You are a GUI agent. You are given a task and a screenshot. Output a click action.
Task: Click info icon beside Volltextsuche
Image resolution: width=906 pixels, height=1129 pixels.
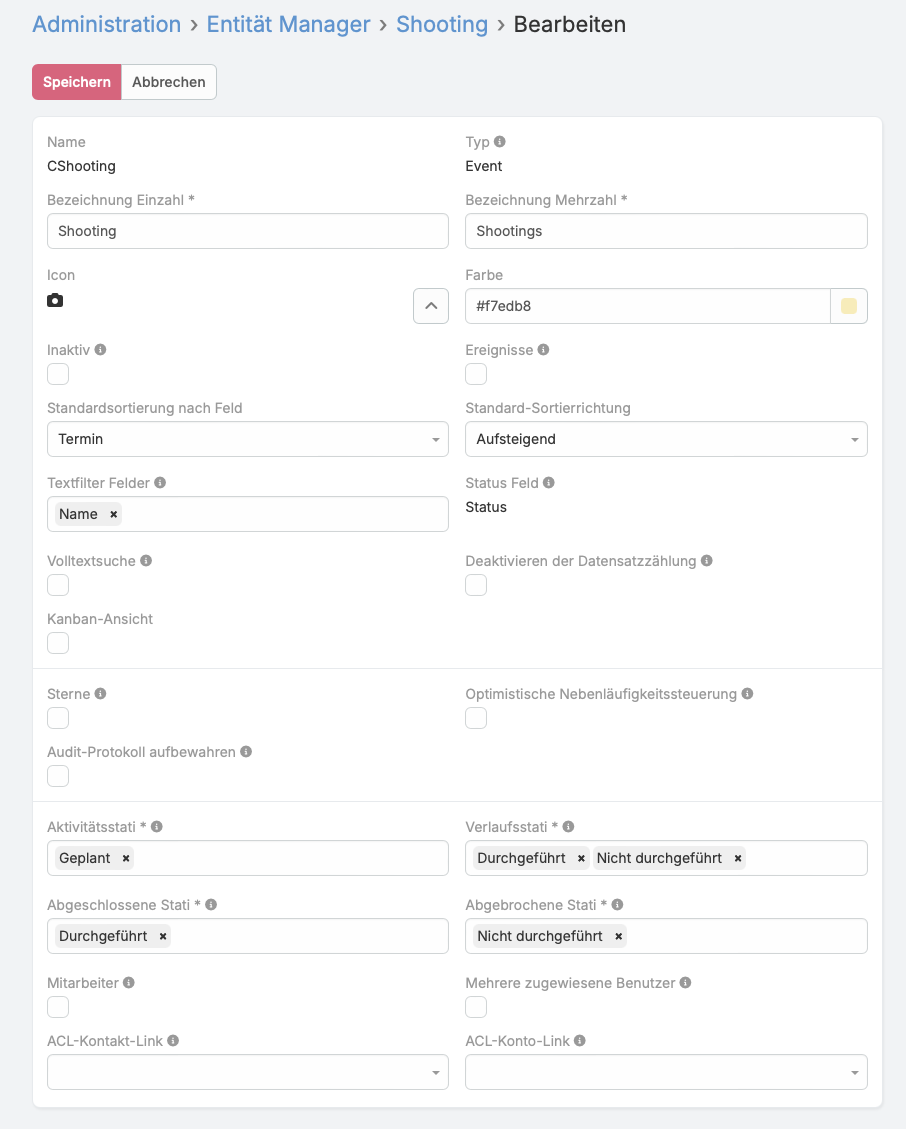tap(146, 561)
